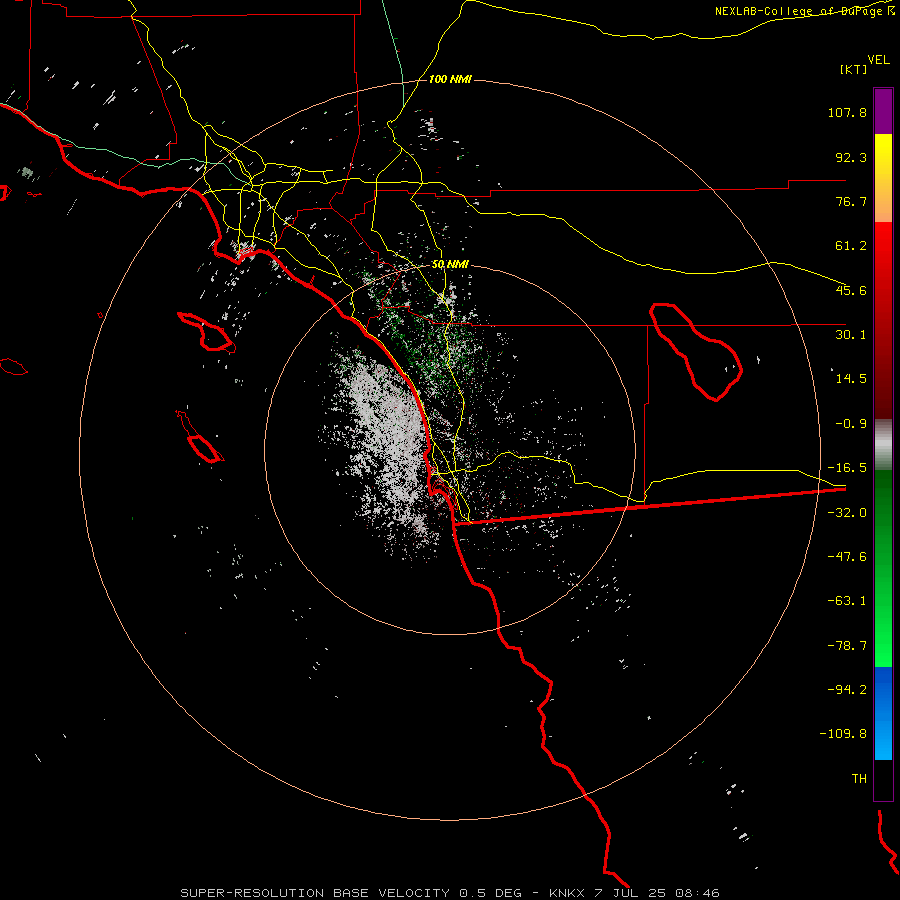Click the 50 NMI range ring label
This screenshot has width=900, height=900.
pos(450,265)
